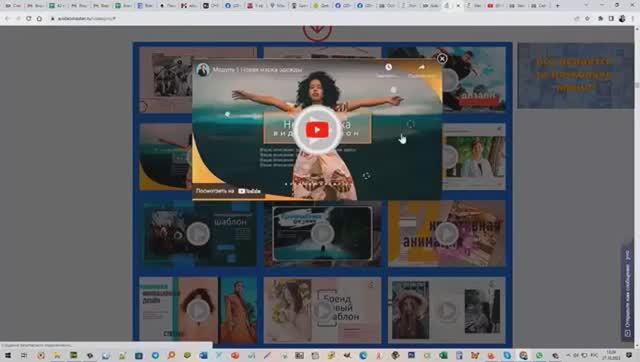
Task: Click the orange-text banner on the right
Action: [x=576, y=76]
